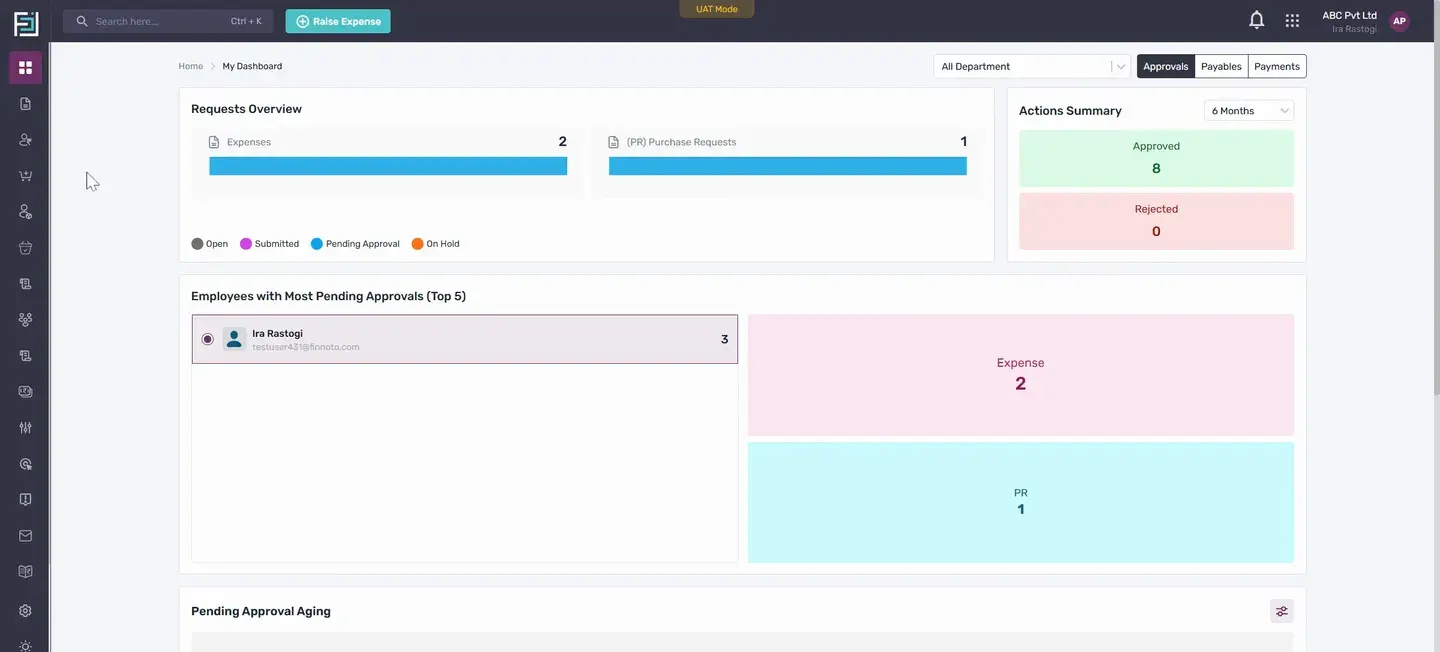Click the Actions Summary heading
Image resolution: width=1440 pixels, height=652 pixels.
tap(1070, 111)
